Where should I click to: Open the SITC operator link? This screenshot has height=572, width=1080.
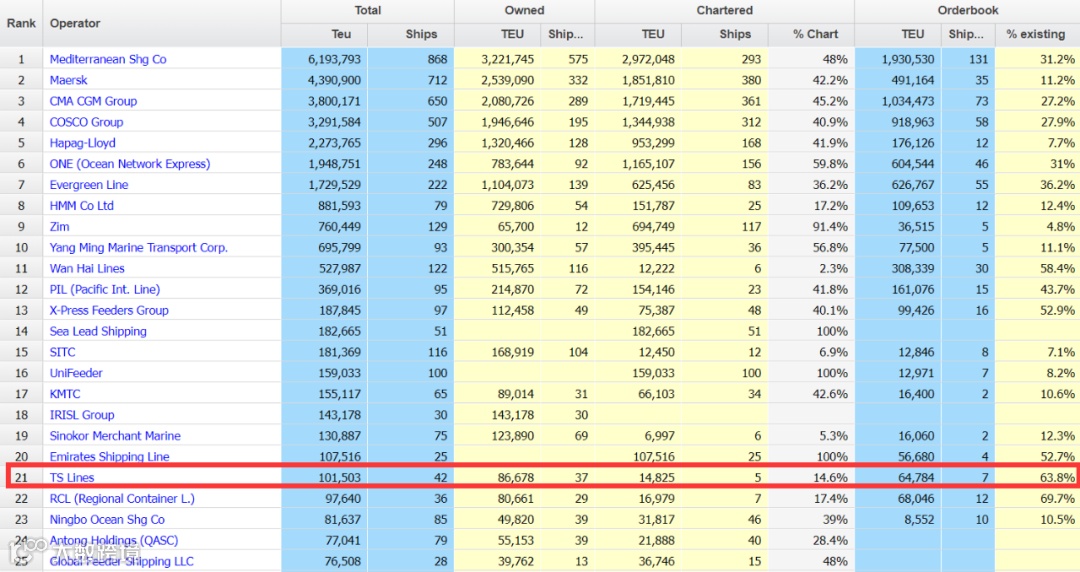[62, 352]
